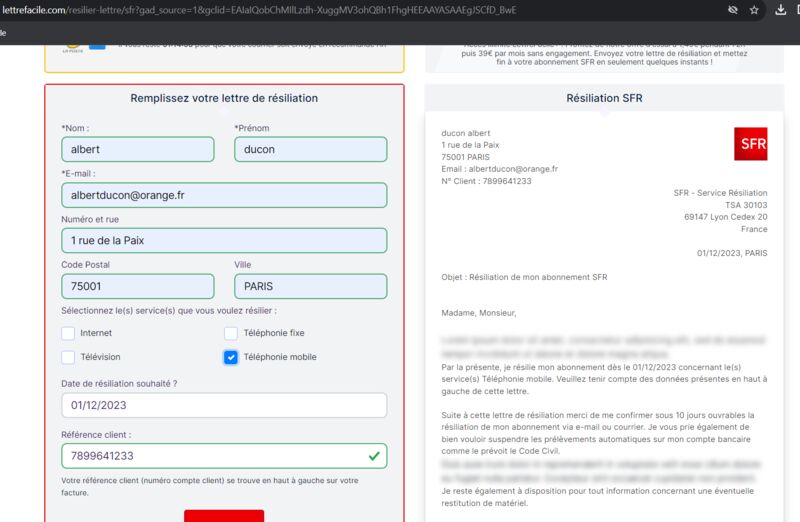Viewport: 800px width, 522px height.
Task: Click Sélectionnez le(s) service(s) prompt text
Action: (x=169, y=311)
